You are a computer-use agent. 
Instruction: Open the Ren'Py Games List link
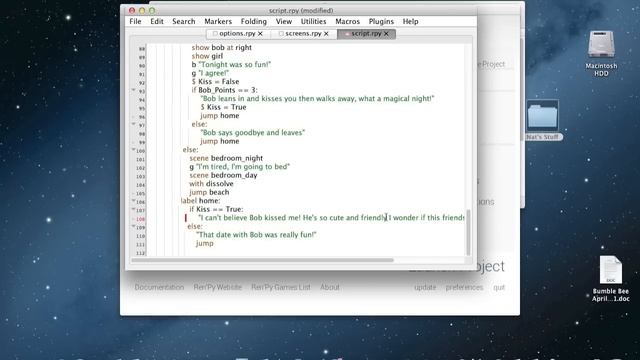pos(281,287)
